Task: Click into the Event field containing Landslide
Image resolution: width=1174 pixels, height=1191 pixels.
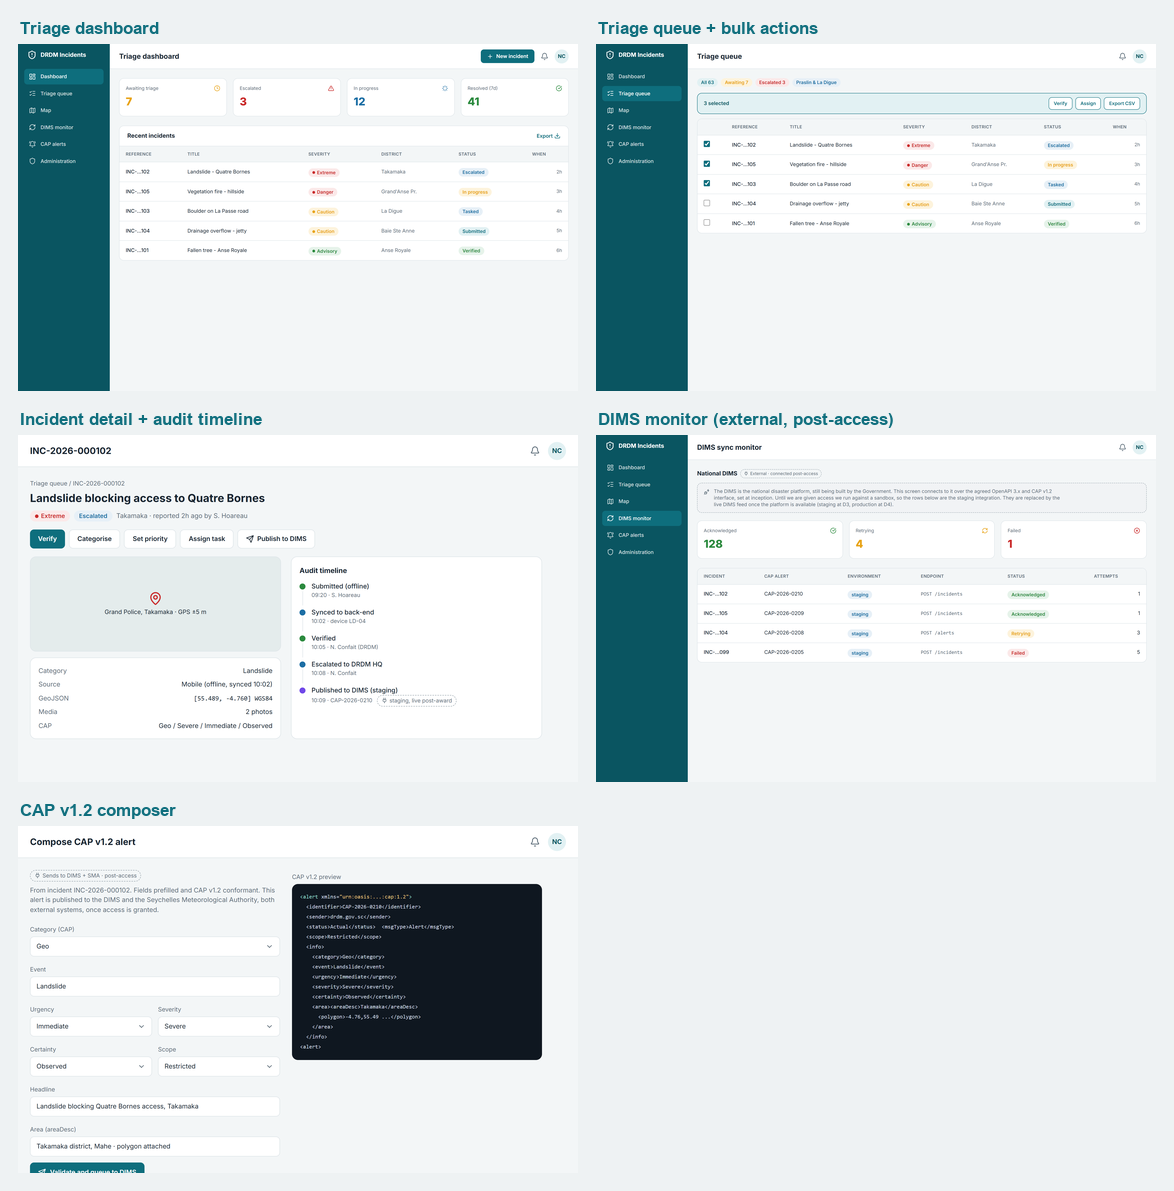Action: 155,986
